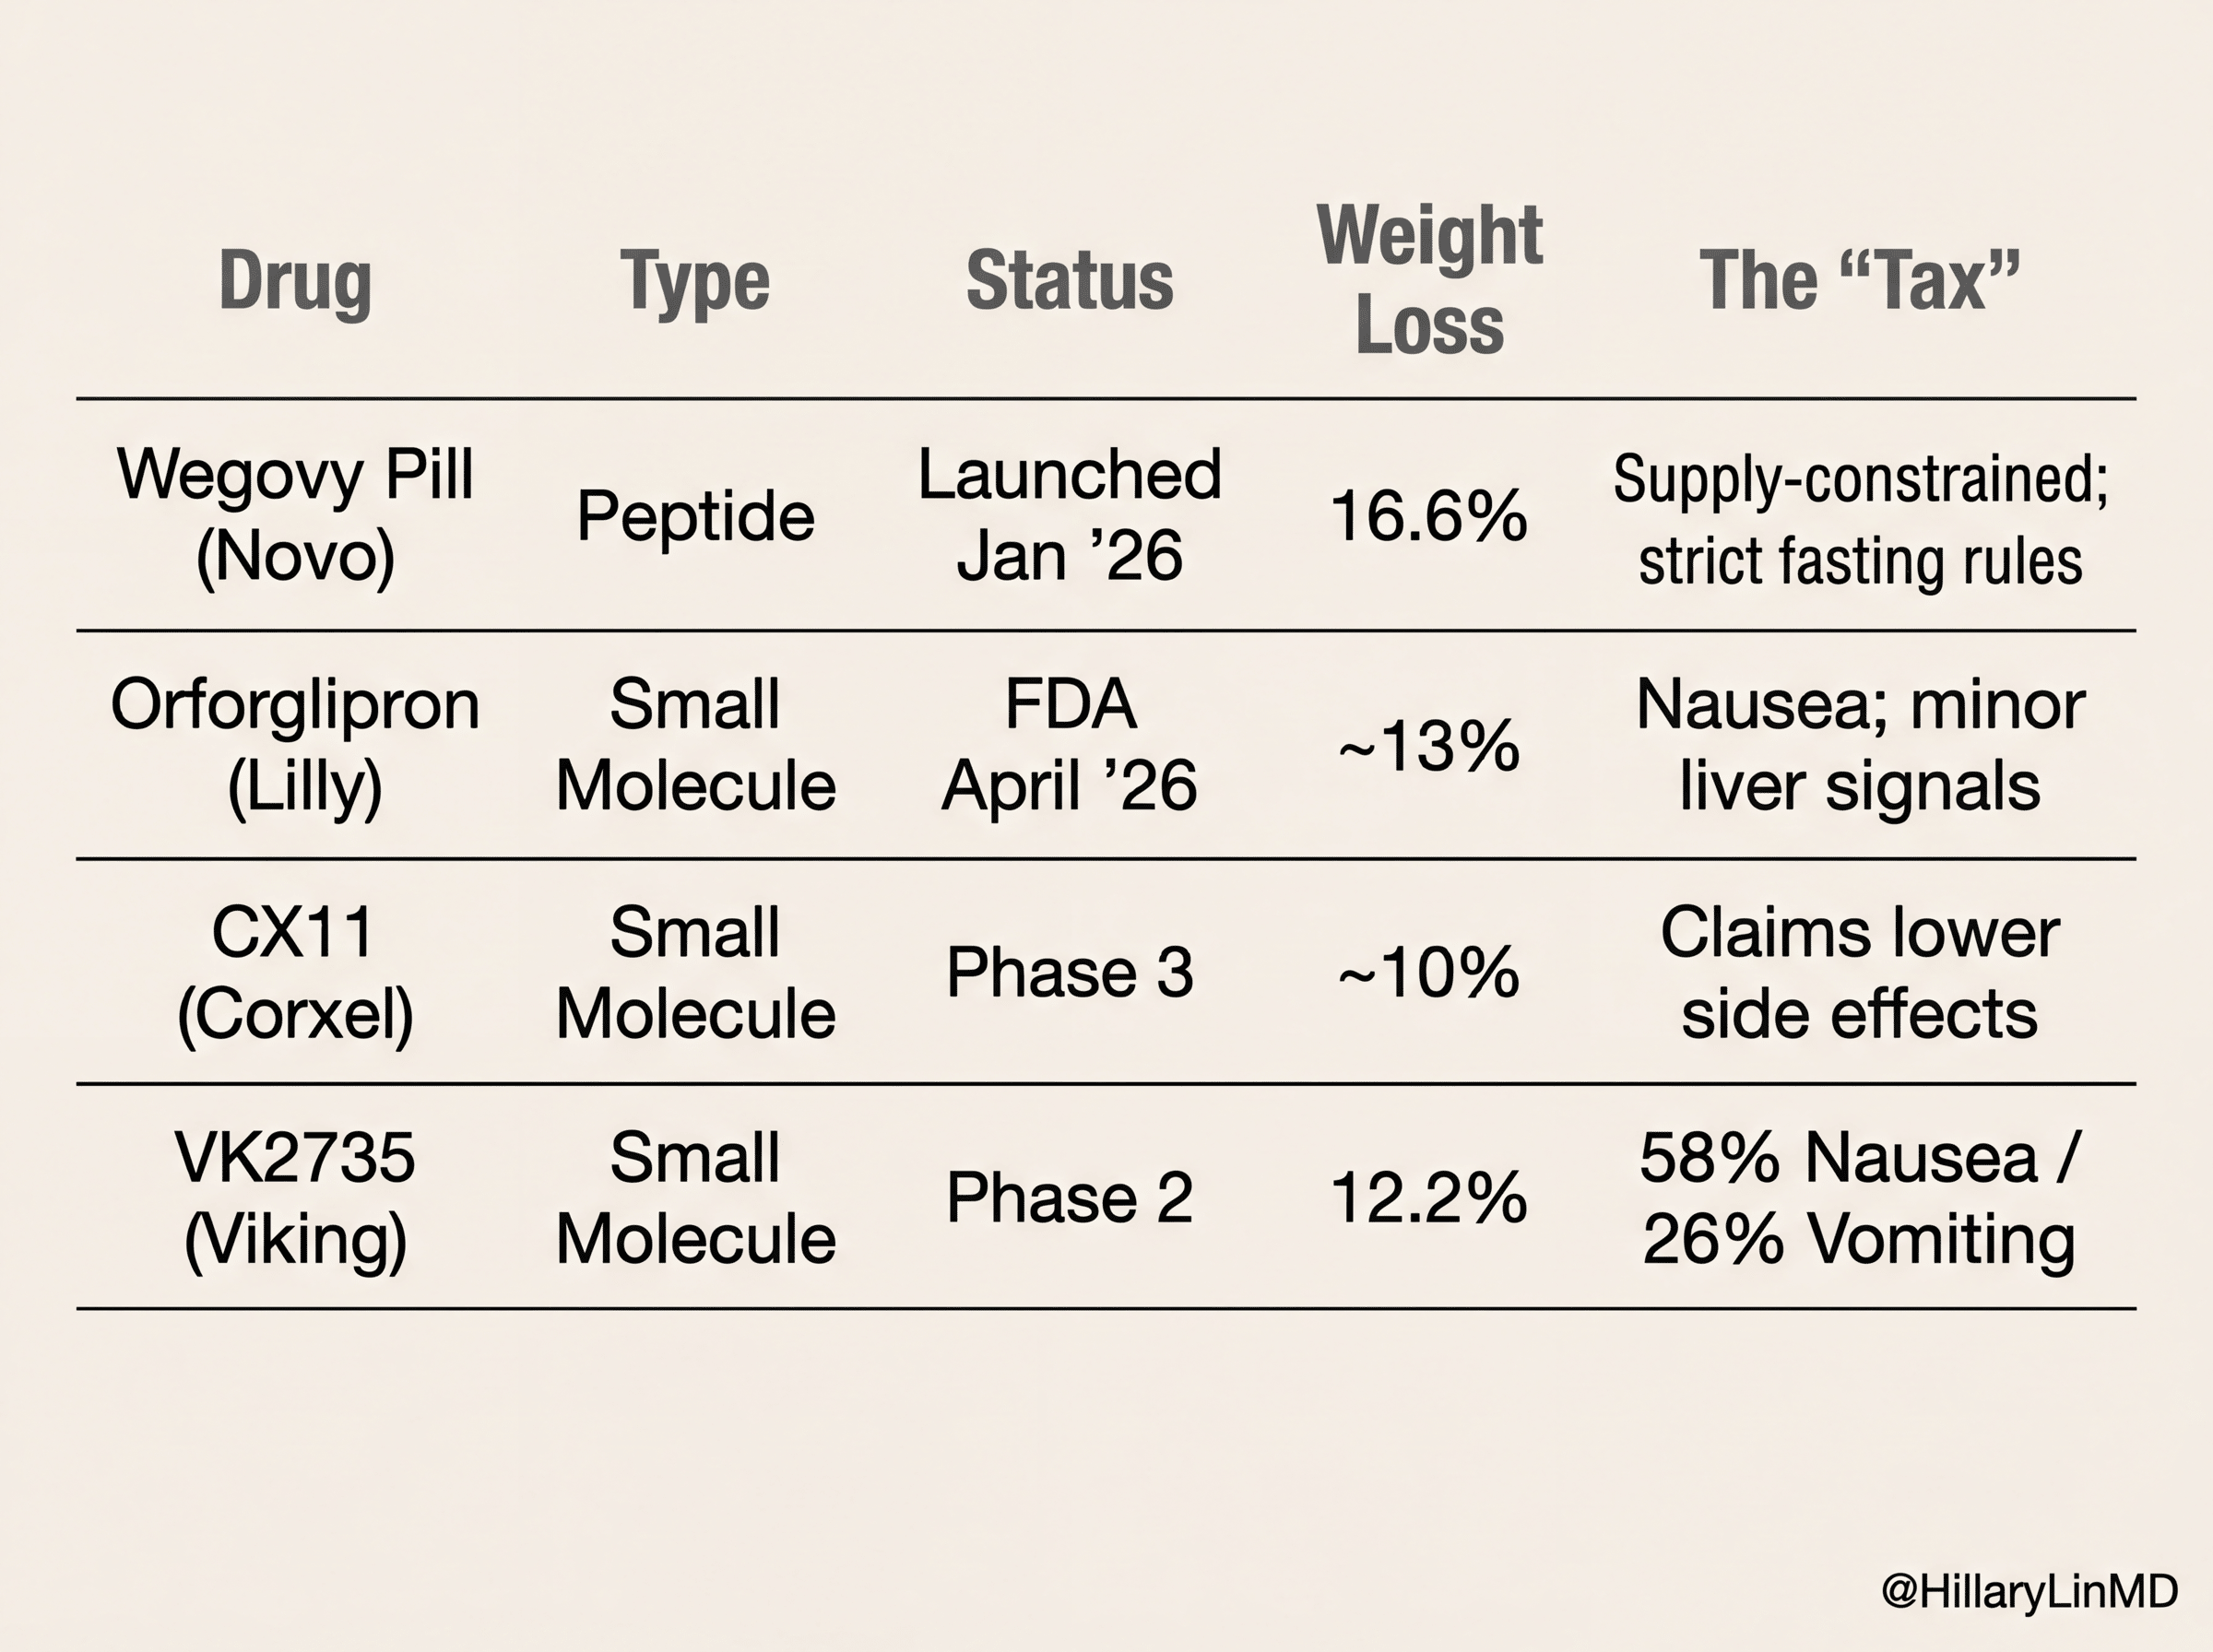Click the Drug column header
The height and width of the screenshot is (1652, 2213).
(x=295, y=281)
